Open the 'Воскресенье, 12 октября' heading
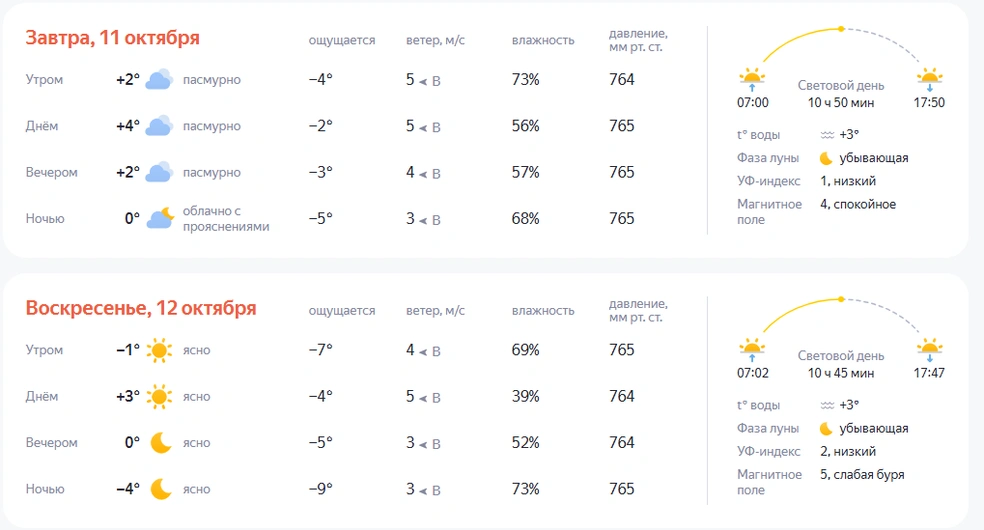The image size is (984, 530). point(141,308)
